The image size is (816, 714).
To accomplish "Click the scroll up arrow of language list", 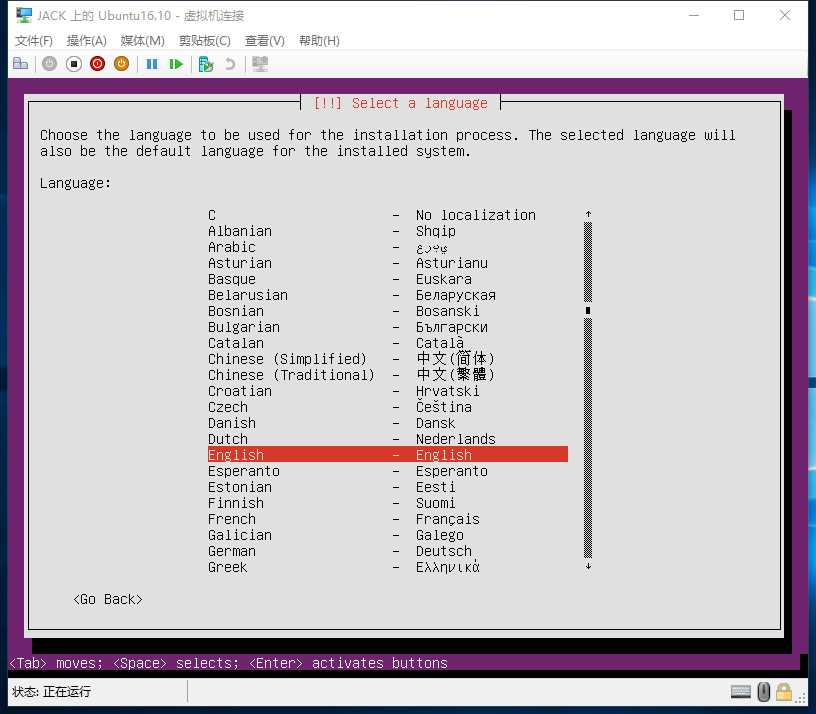I will (588, 214).
